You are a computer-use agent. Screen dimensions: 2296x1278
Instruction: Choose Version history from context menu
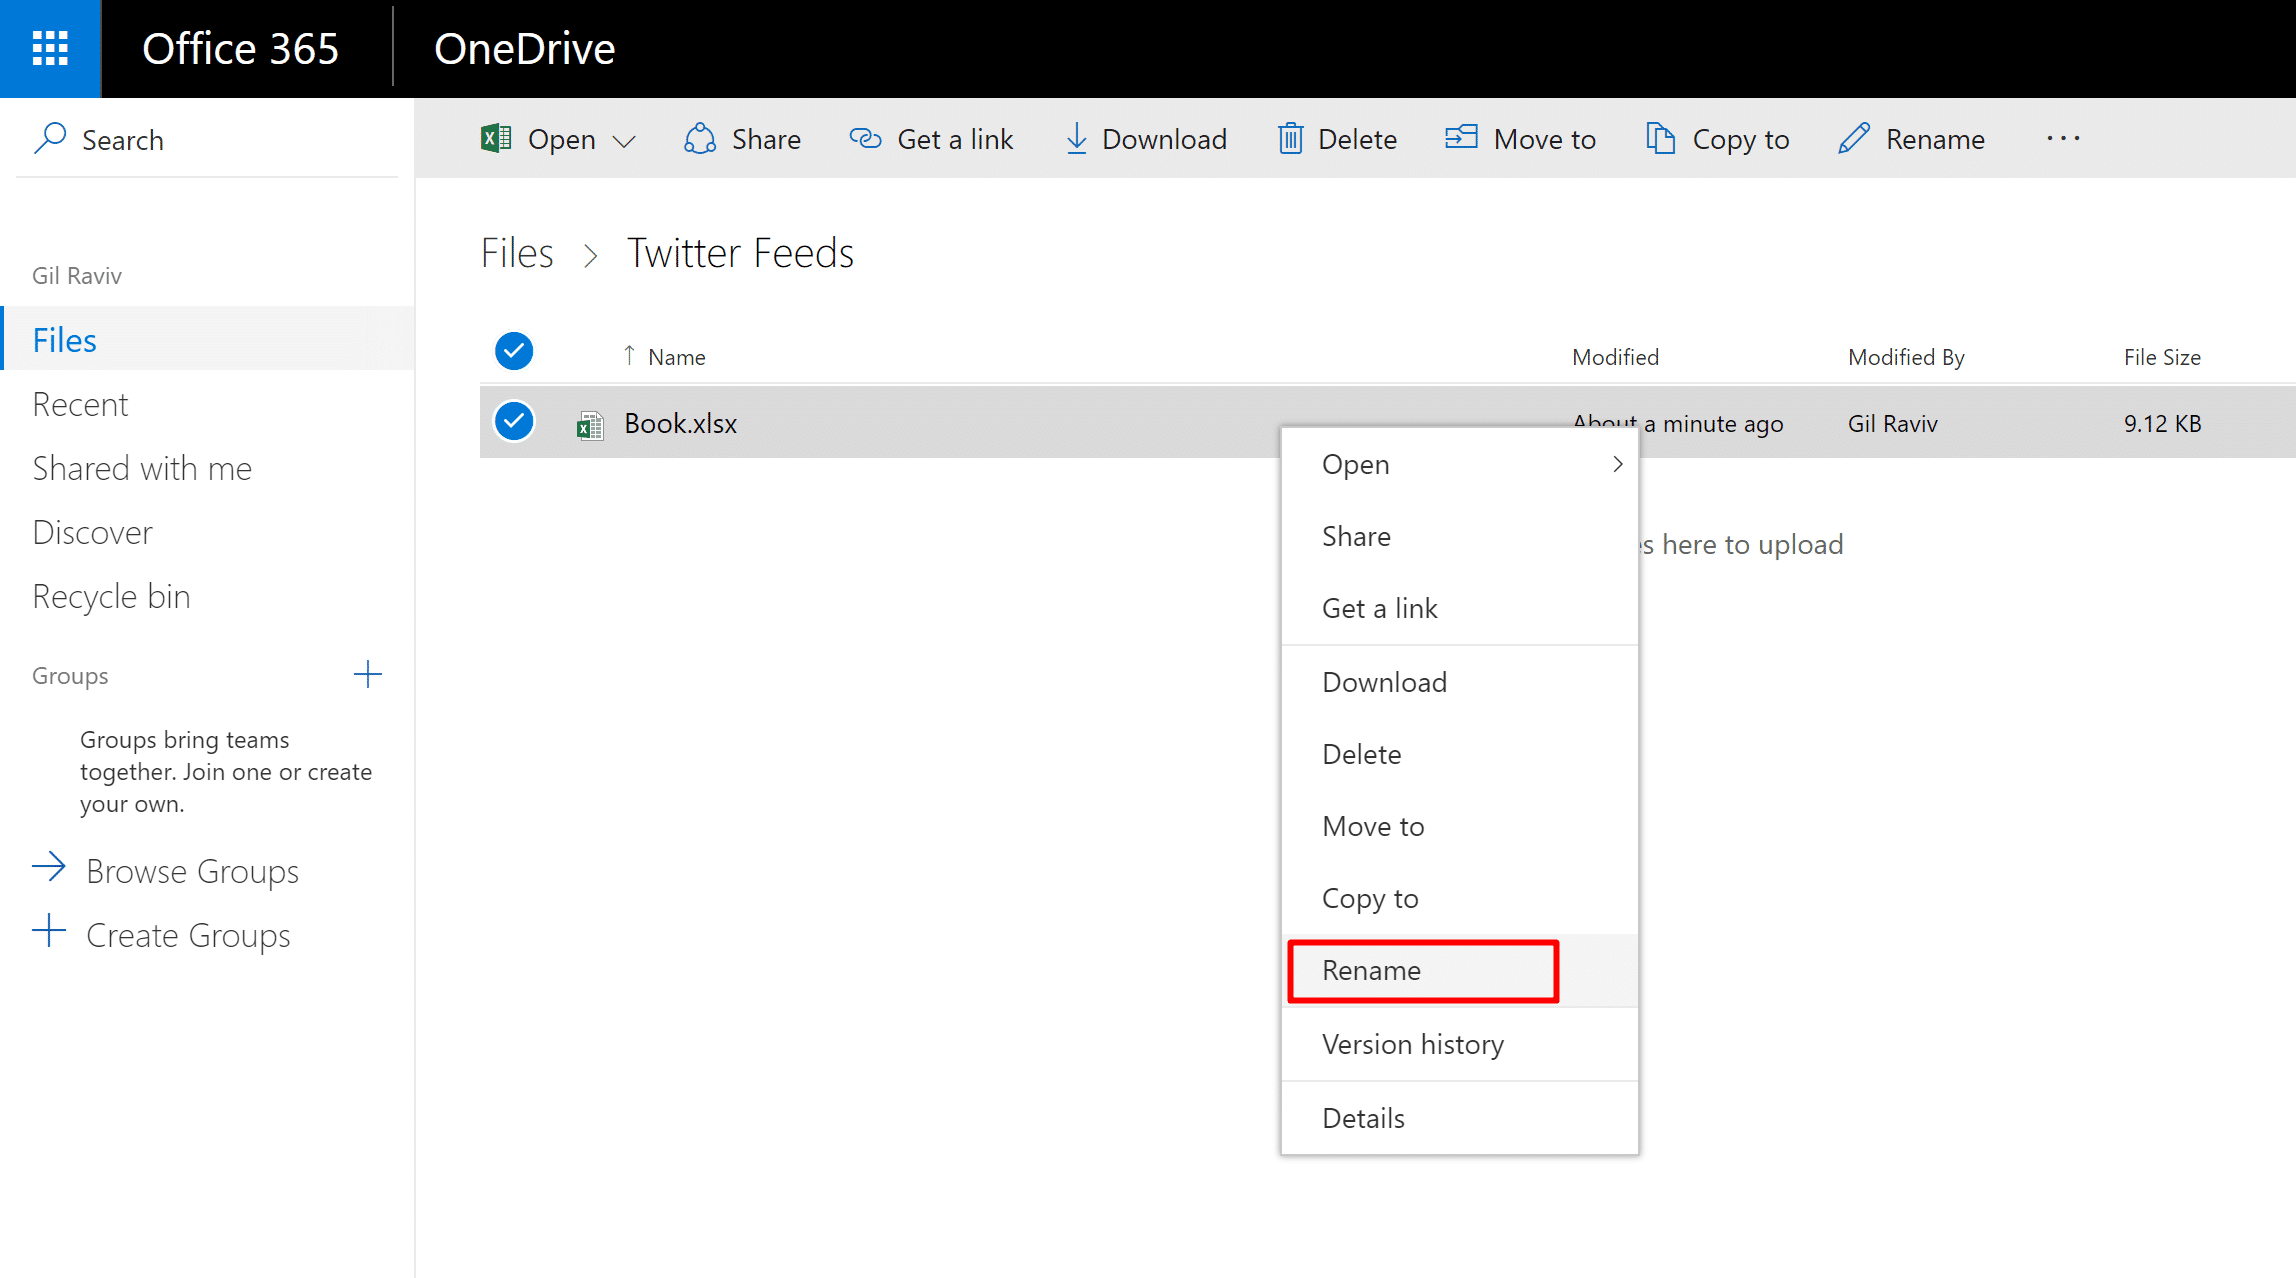[1412, 1044]
